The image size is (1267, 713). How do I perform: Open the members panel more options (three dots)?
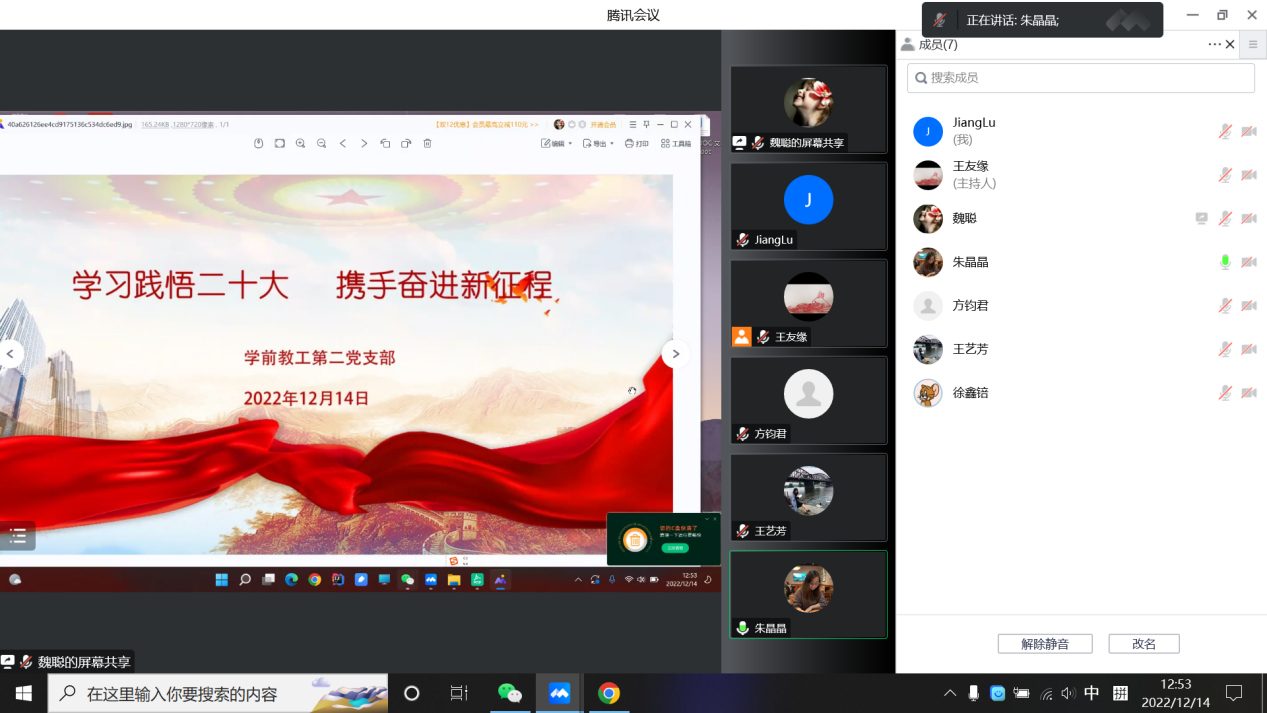(1214, 44)
